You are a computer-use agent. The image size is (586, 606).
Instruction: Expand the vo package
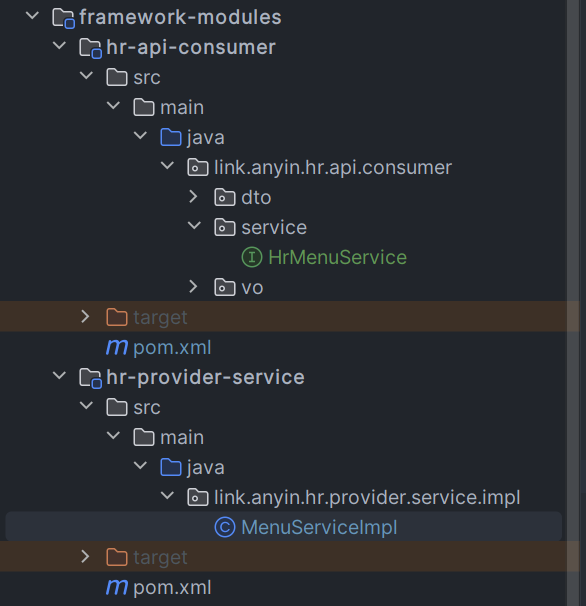pyautogui.click(x=193, y=287)
